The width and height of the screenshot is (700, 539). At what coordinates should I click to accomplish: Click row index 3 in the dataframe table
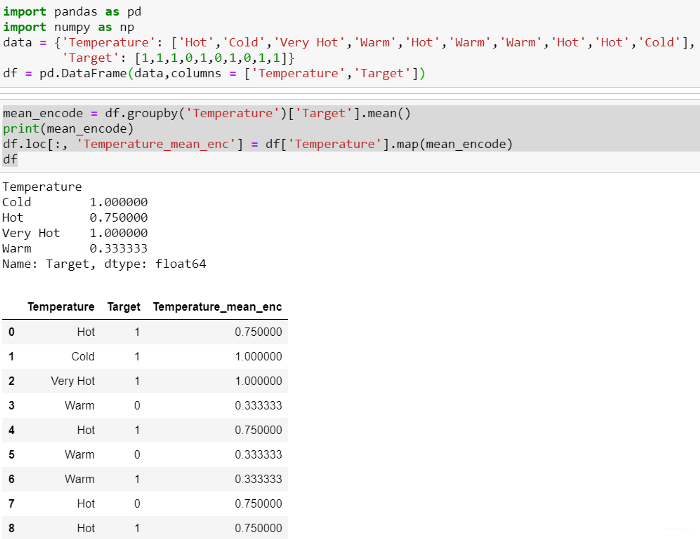pos(12,405)
